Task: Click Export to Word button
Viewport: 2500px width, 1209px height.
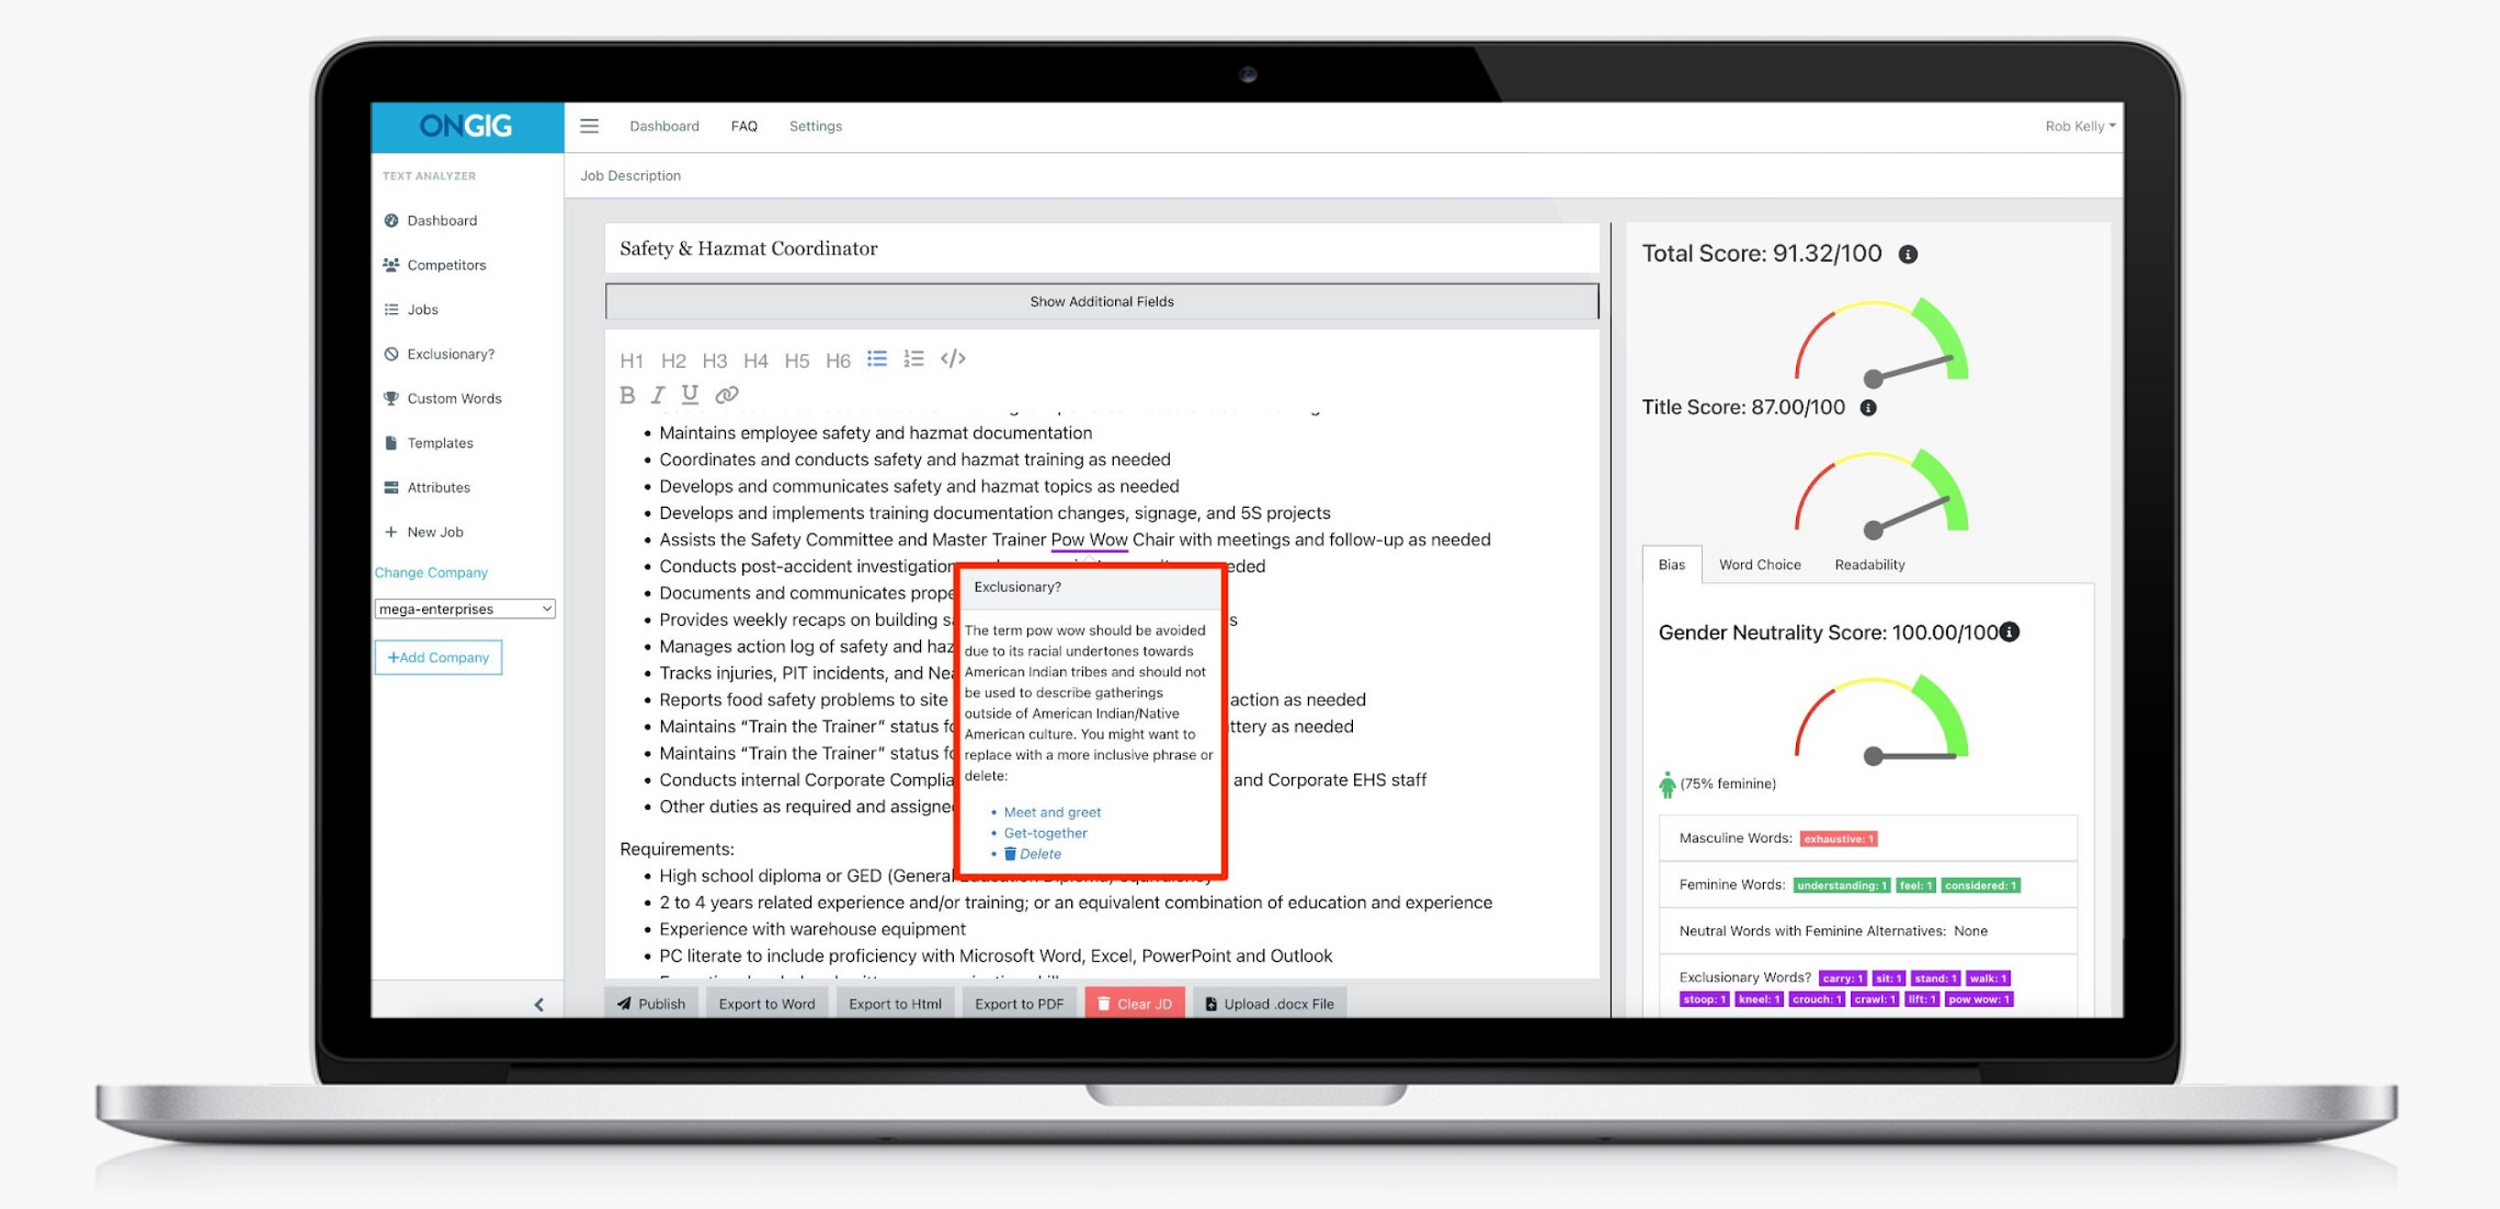Action: pos(768,1002)
